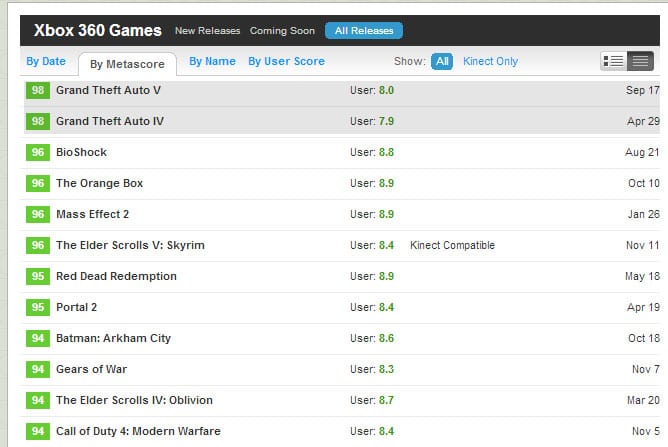This screenshot has width=668, height=447.
Task: Click the Oct 18 release date
Action: pos(644,338)
